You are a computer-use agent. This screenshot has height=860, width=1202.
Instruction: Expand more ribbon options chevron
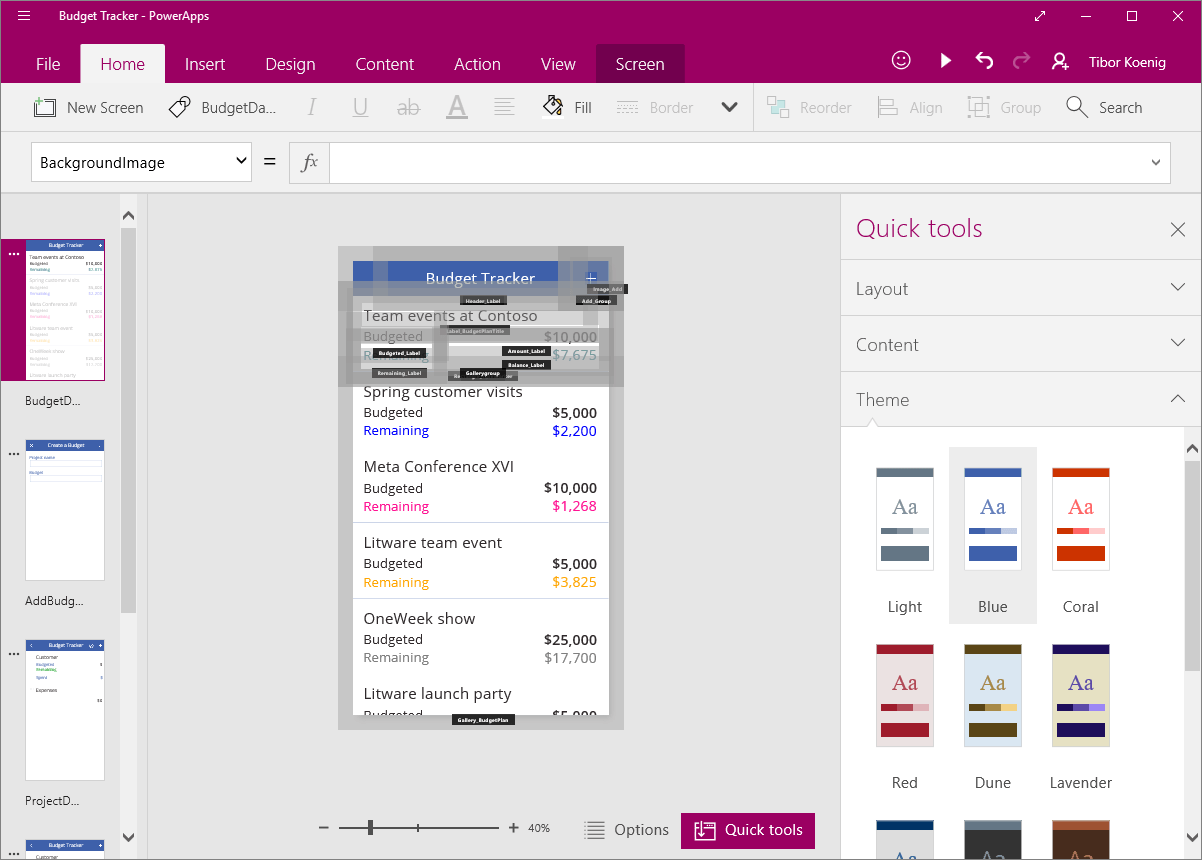[x=730, y=107]
